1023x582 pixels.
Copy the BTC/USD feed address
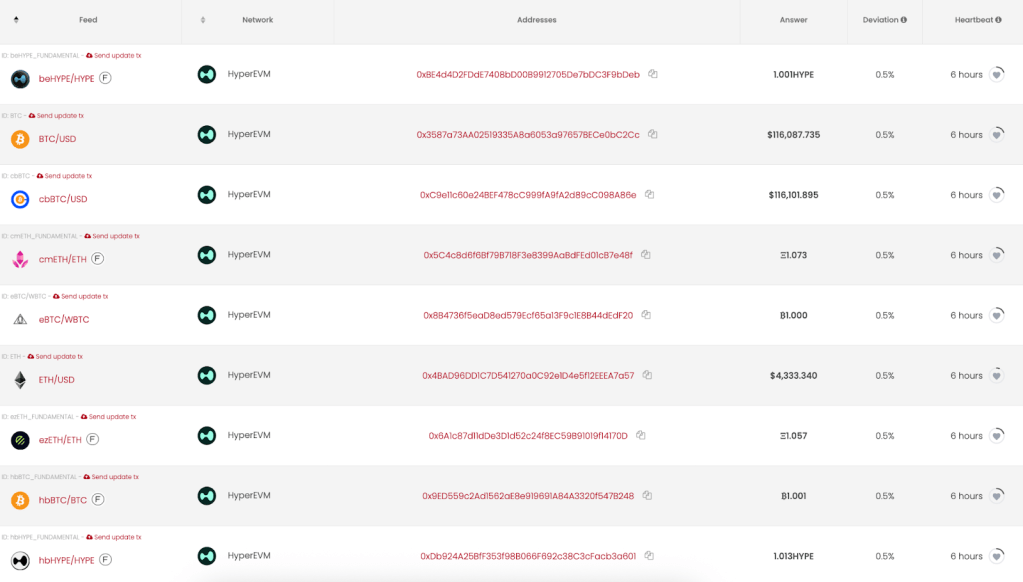point(653,134)
